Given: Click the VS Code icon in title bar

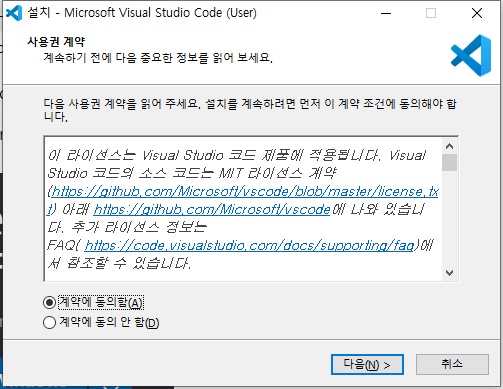Looking at the screenshot, I should tap(14, 13).
